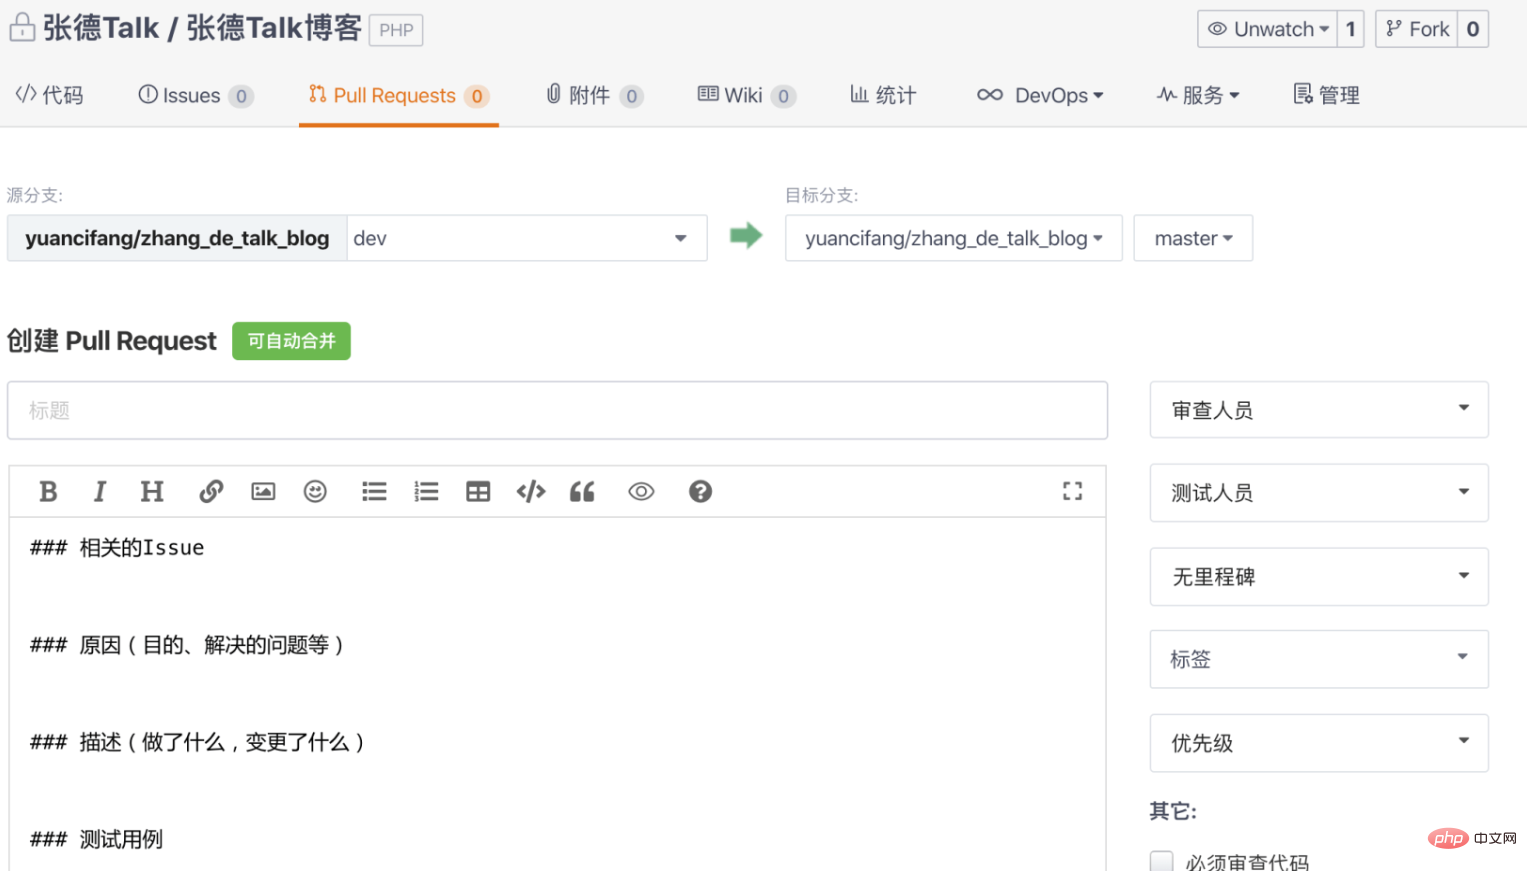Expand the 优先级 priority dropdown
This screenshot has height=871, width=1527.
(1319, 743)
